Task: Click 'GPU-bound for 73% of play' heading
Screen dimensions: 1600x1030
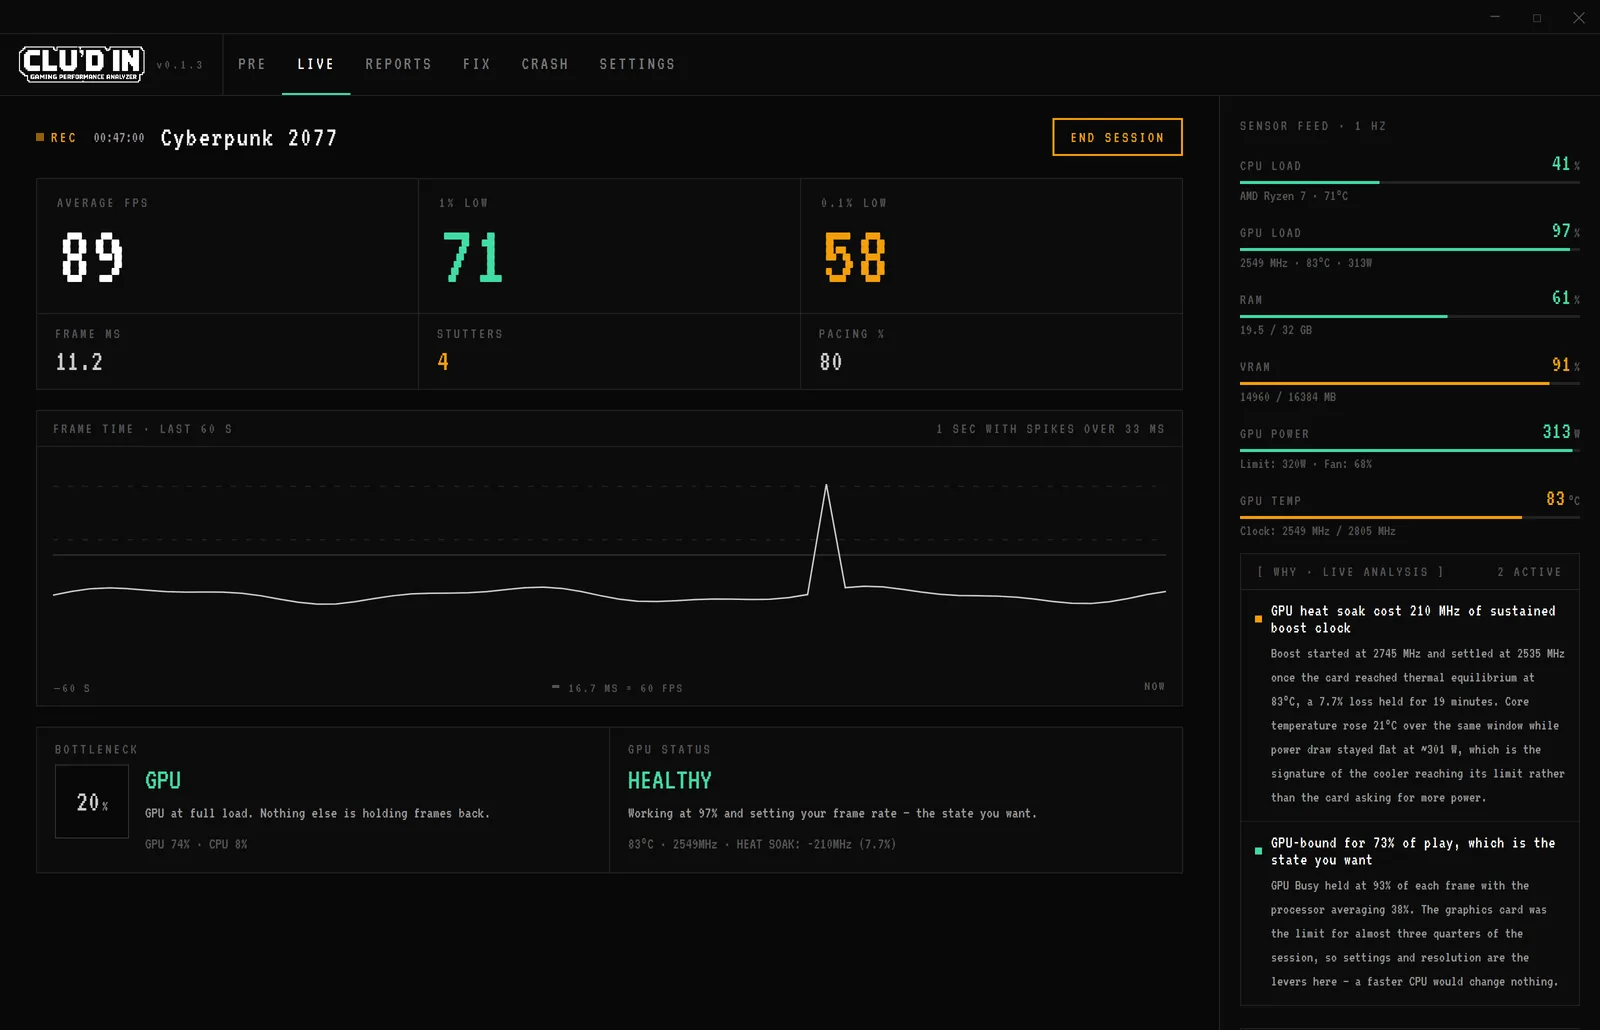Action: point(1413,851)
